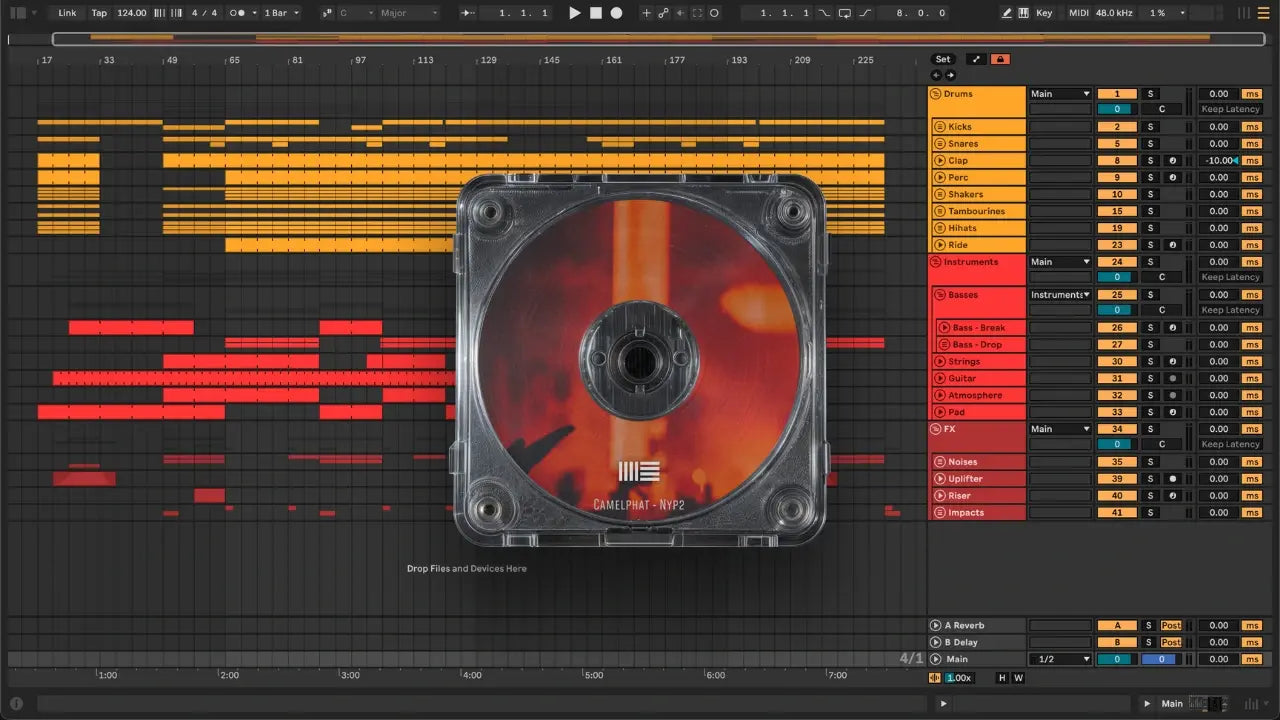Click the Stop button in the transport

[595, 13]
